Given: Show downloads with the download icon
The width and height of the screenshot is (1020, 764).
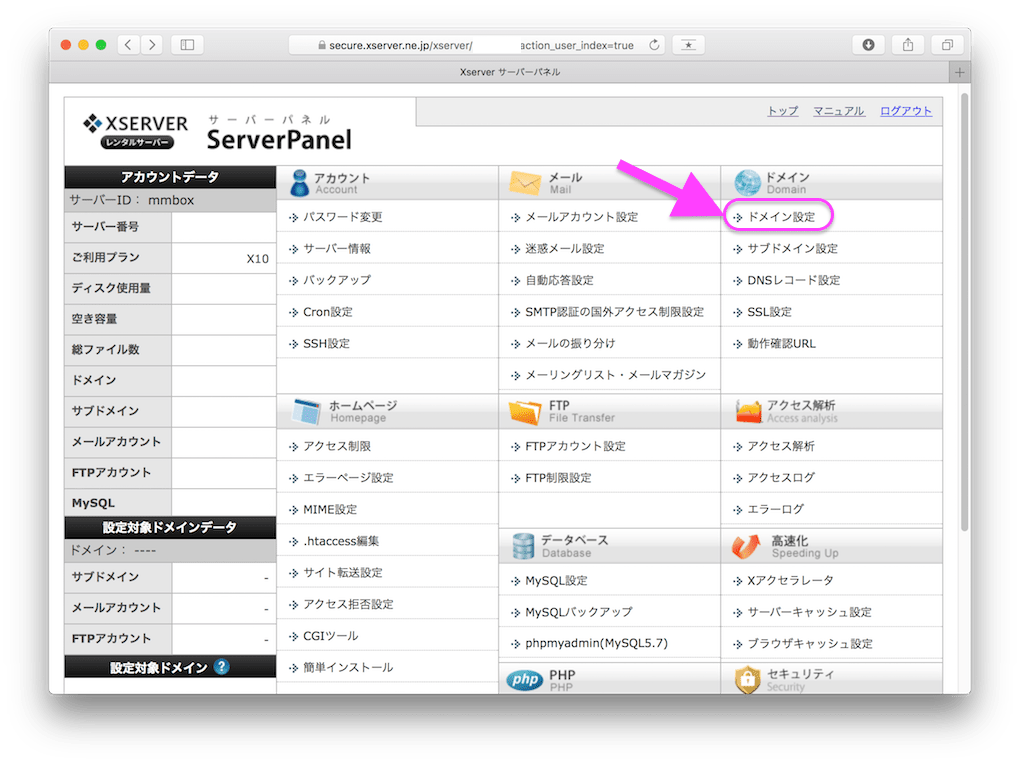Looking at the screenshot, I should [x=868, y=45].
